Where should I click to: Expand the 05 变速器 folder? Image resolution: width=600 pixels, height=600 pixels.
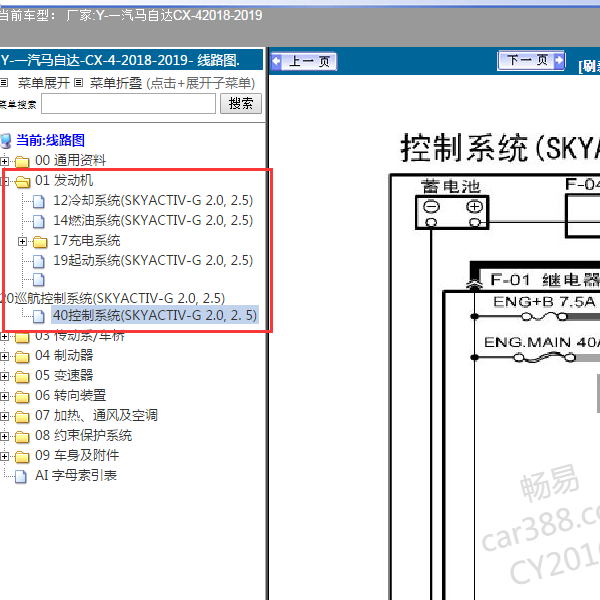pos(5,376)
